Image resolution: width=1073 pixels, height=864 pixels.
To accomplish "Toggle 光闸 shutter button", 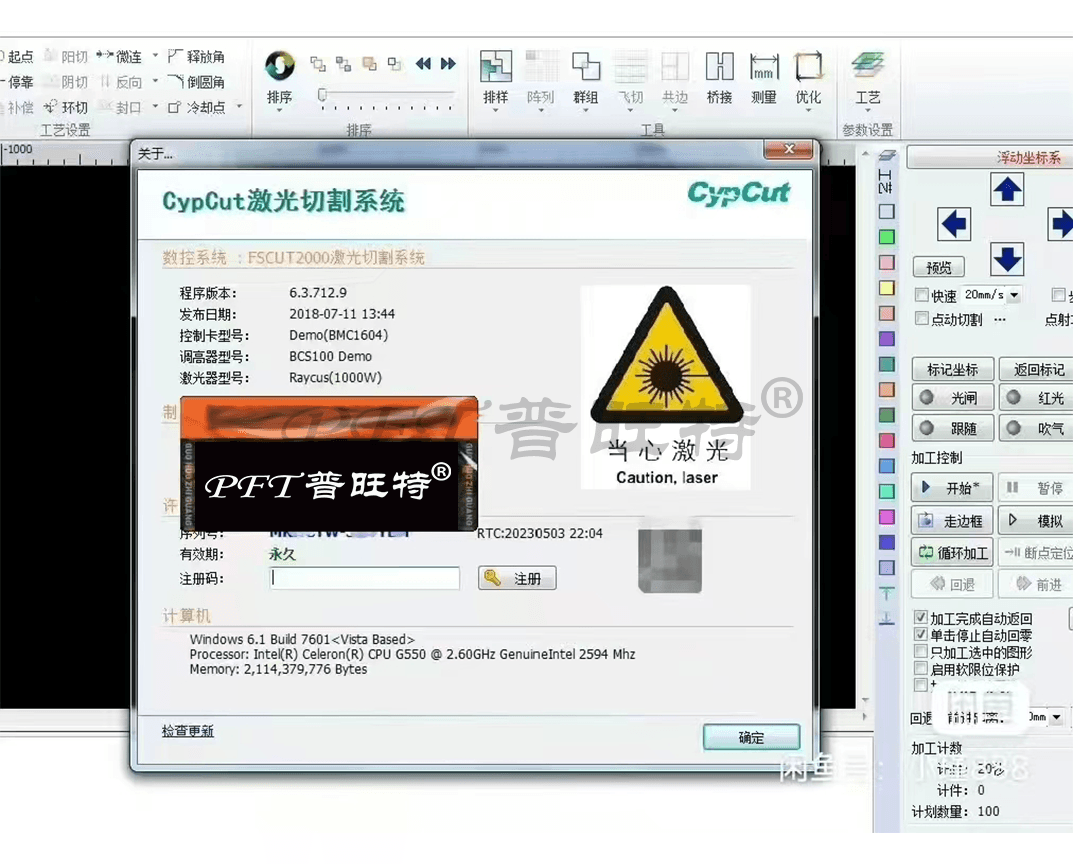I will pyautogui.click(x=952, y=398).
